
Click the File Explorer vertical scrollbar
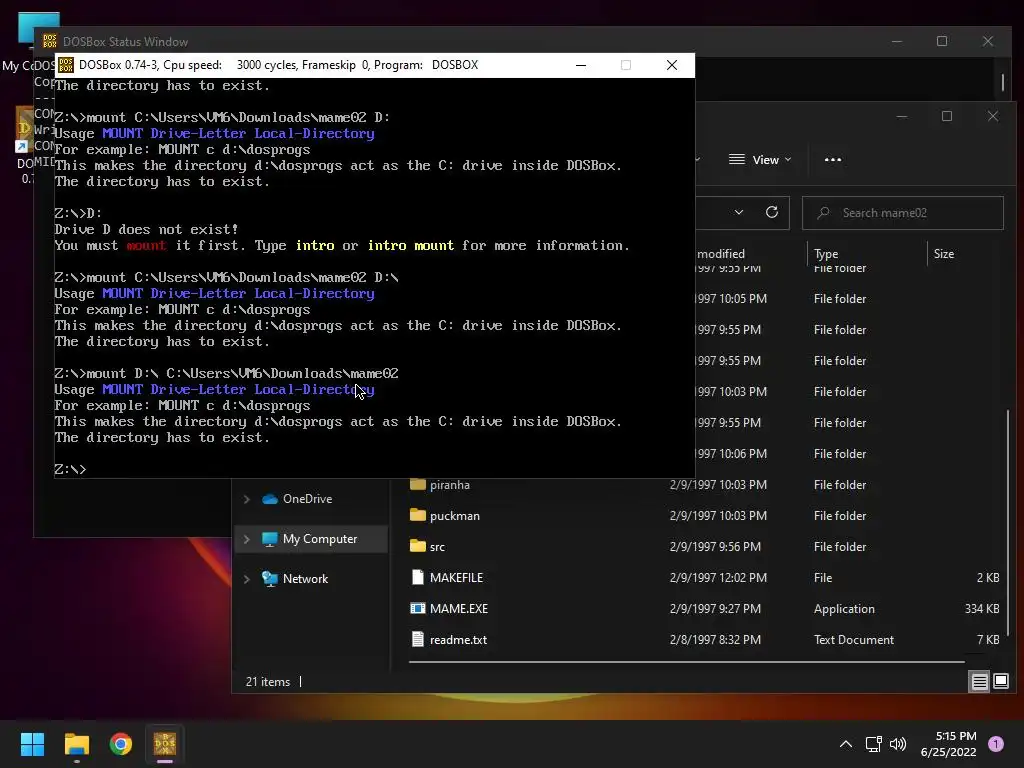click(x=1008, y=522)
